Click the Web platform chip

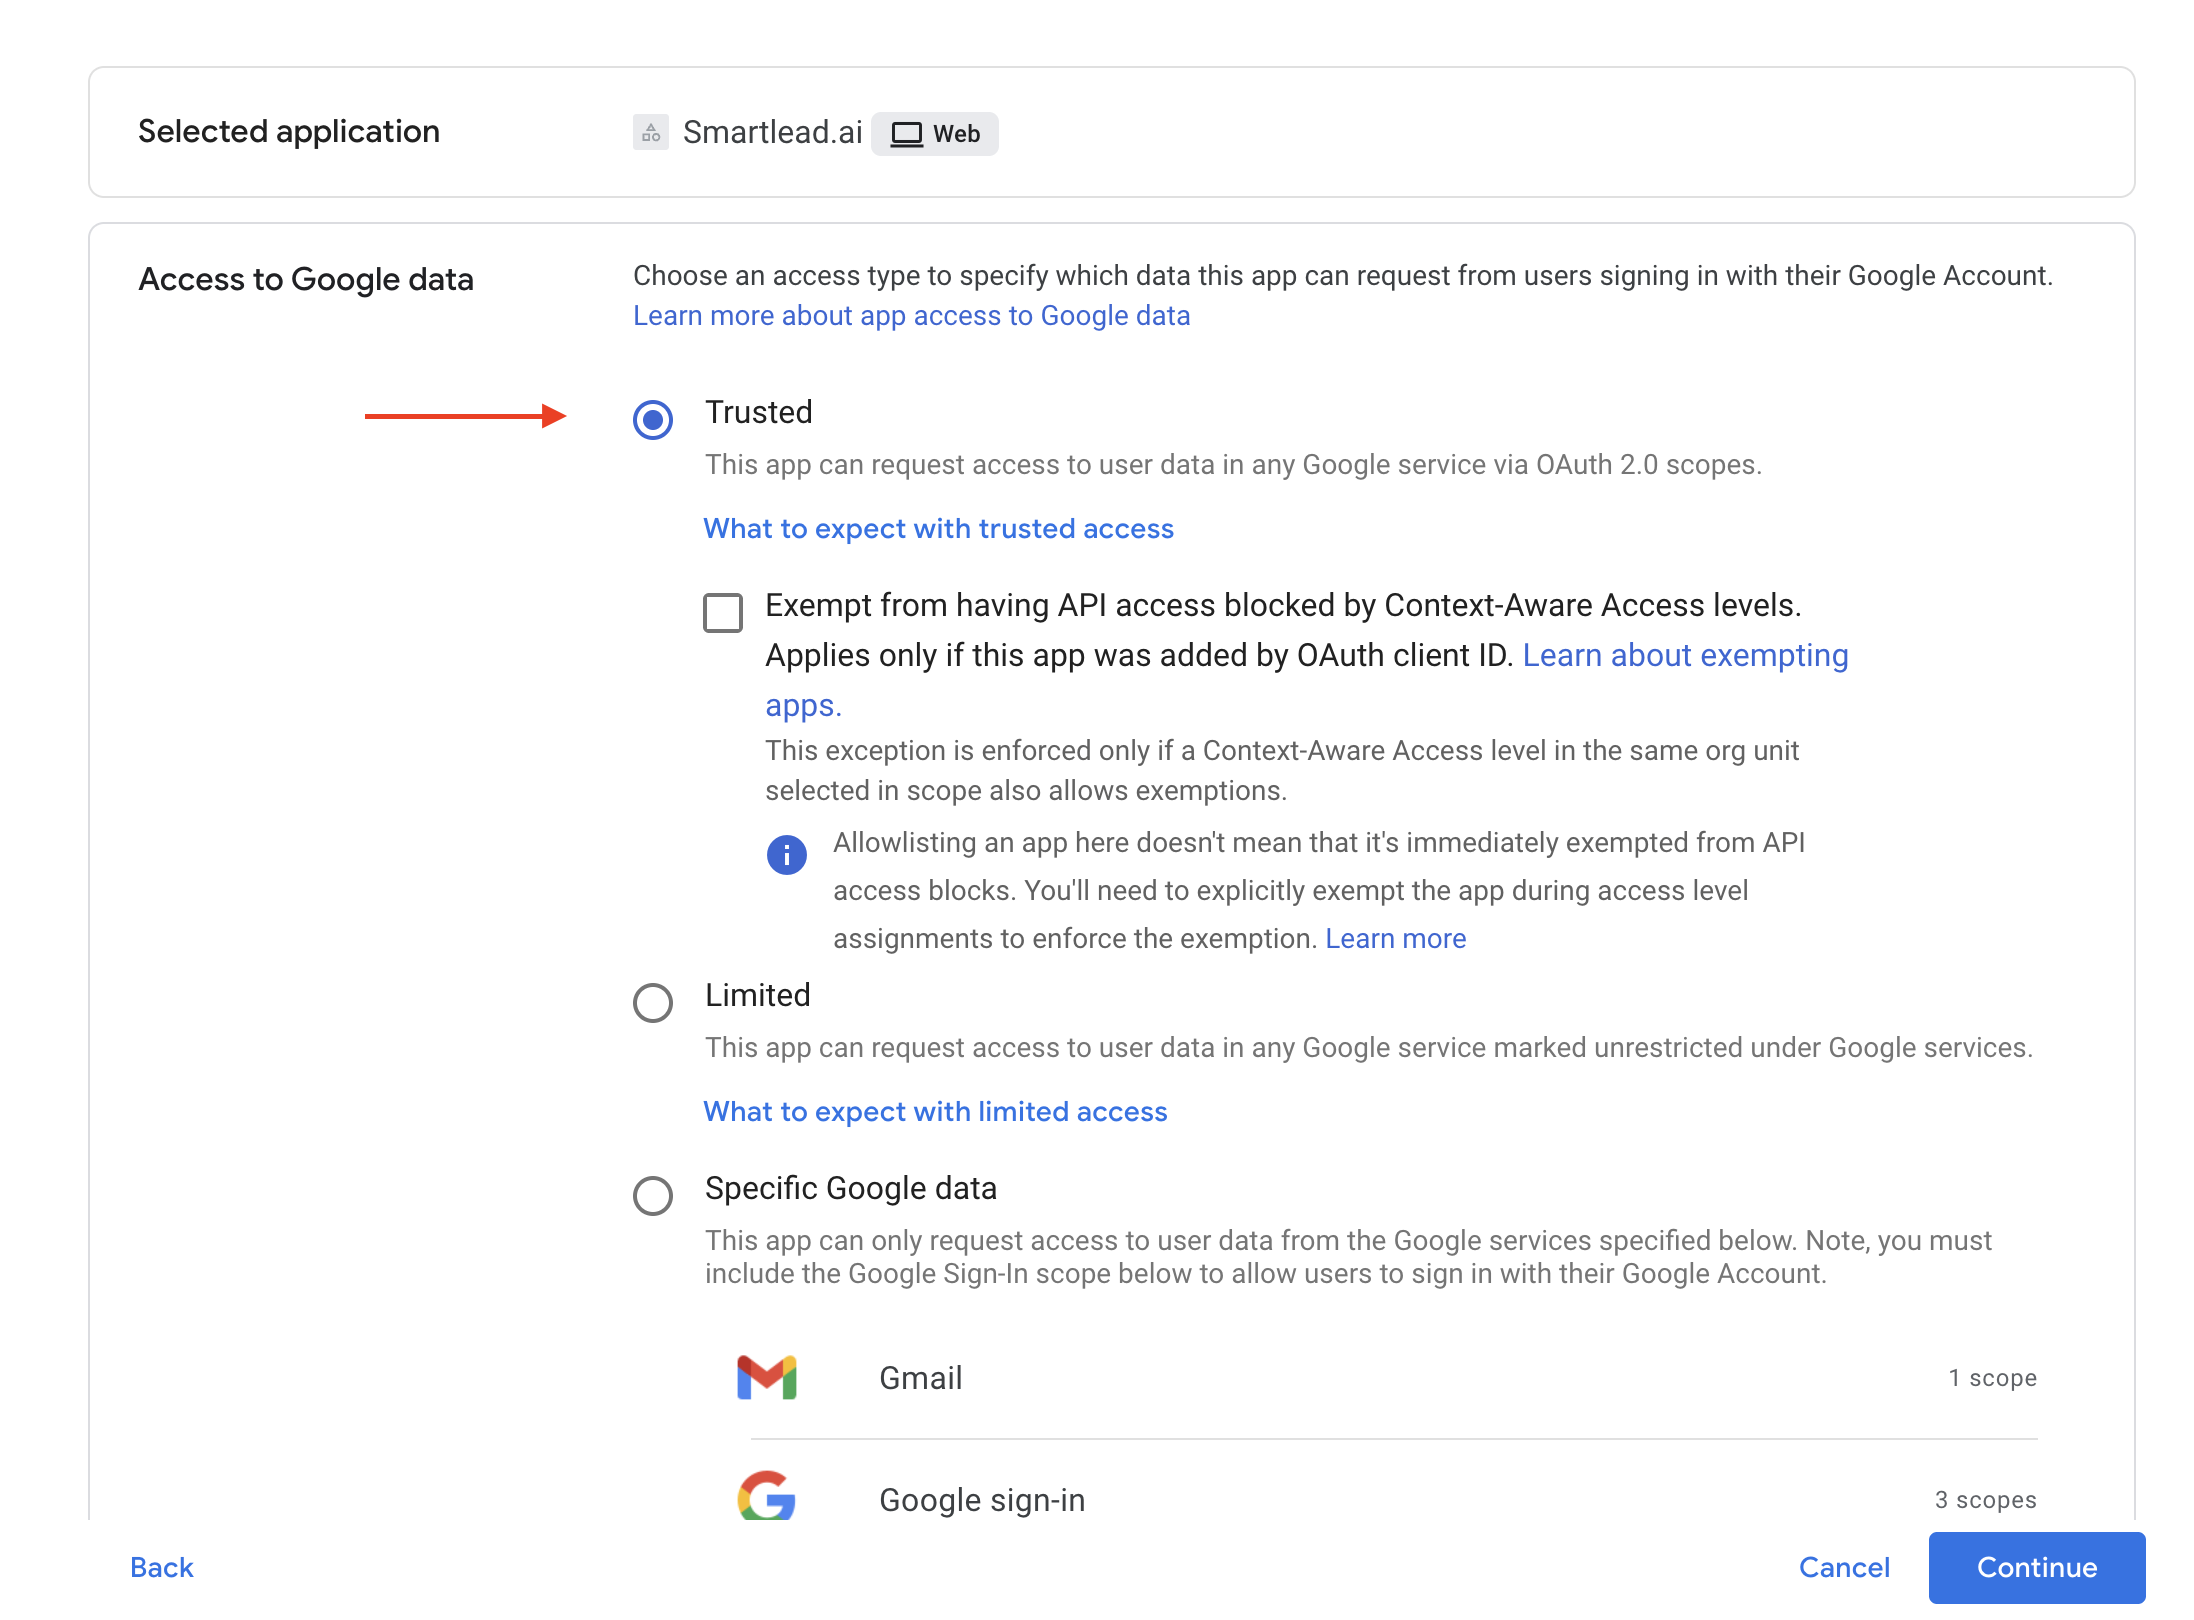[935, 134]
